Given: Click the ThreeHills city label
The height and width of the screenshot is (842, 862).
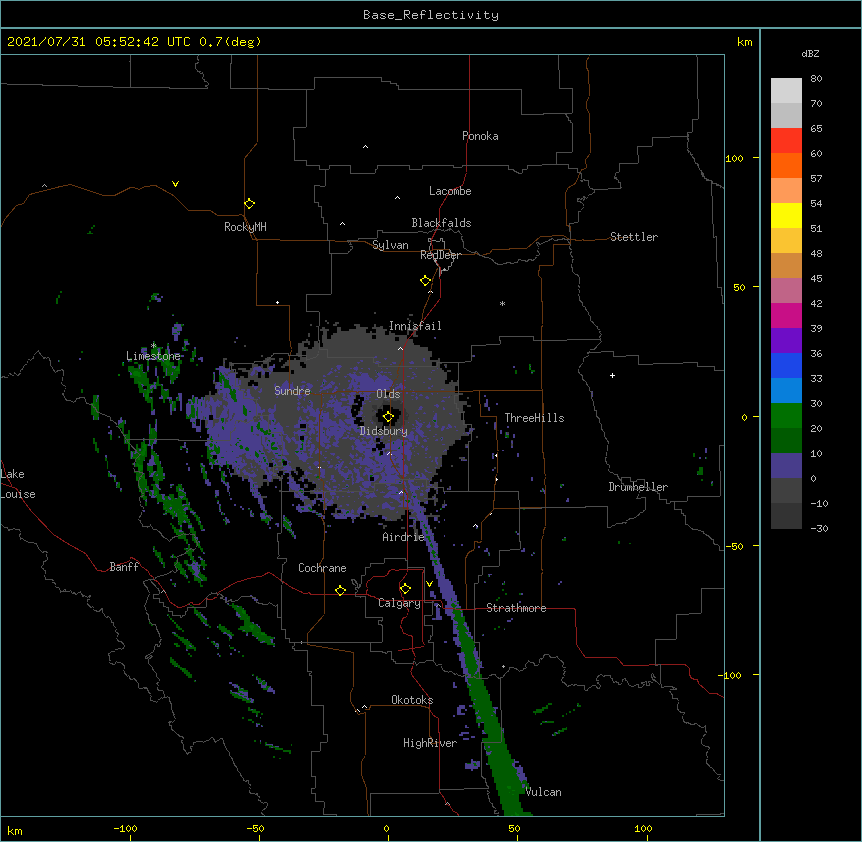Looking at the screenshot, I should point(534,418).
